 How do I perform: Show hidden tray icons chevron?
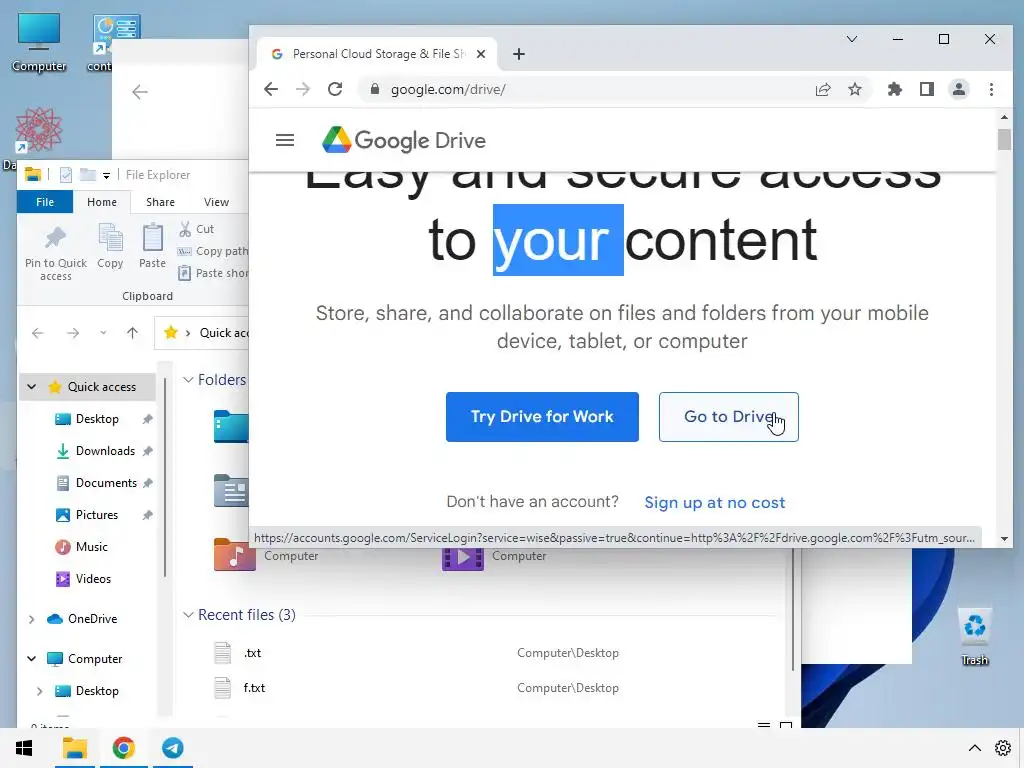974,748
